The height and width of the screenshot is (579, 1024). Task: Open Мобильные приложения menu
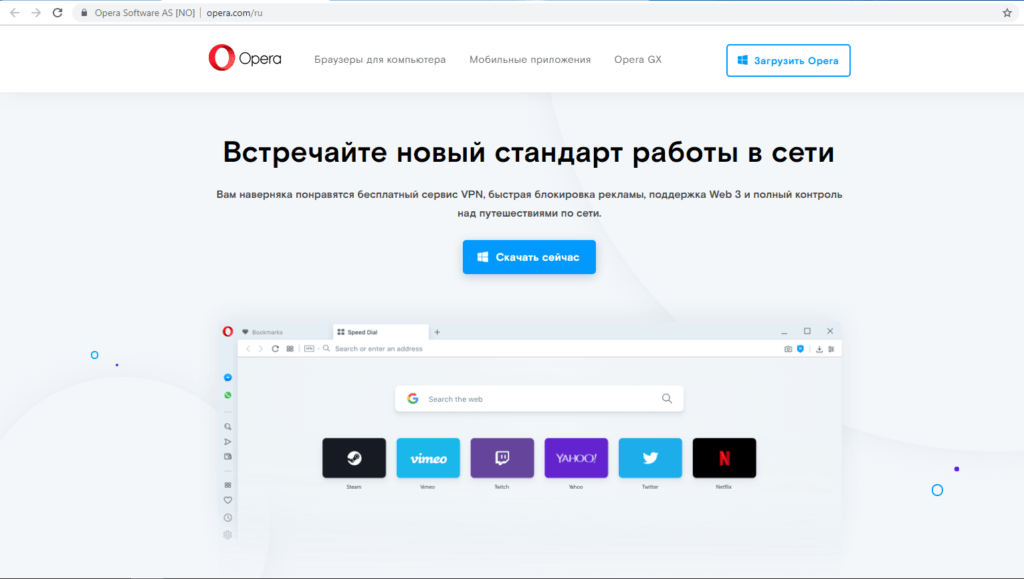coord(530,59)
